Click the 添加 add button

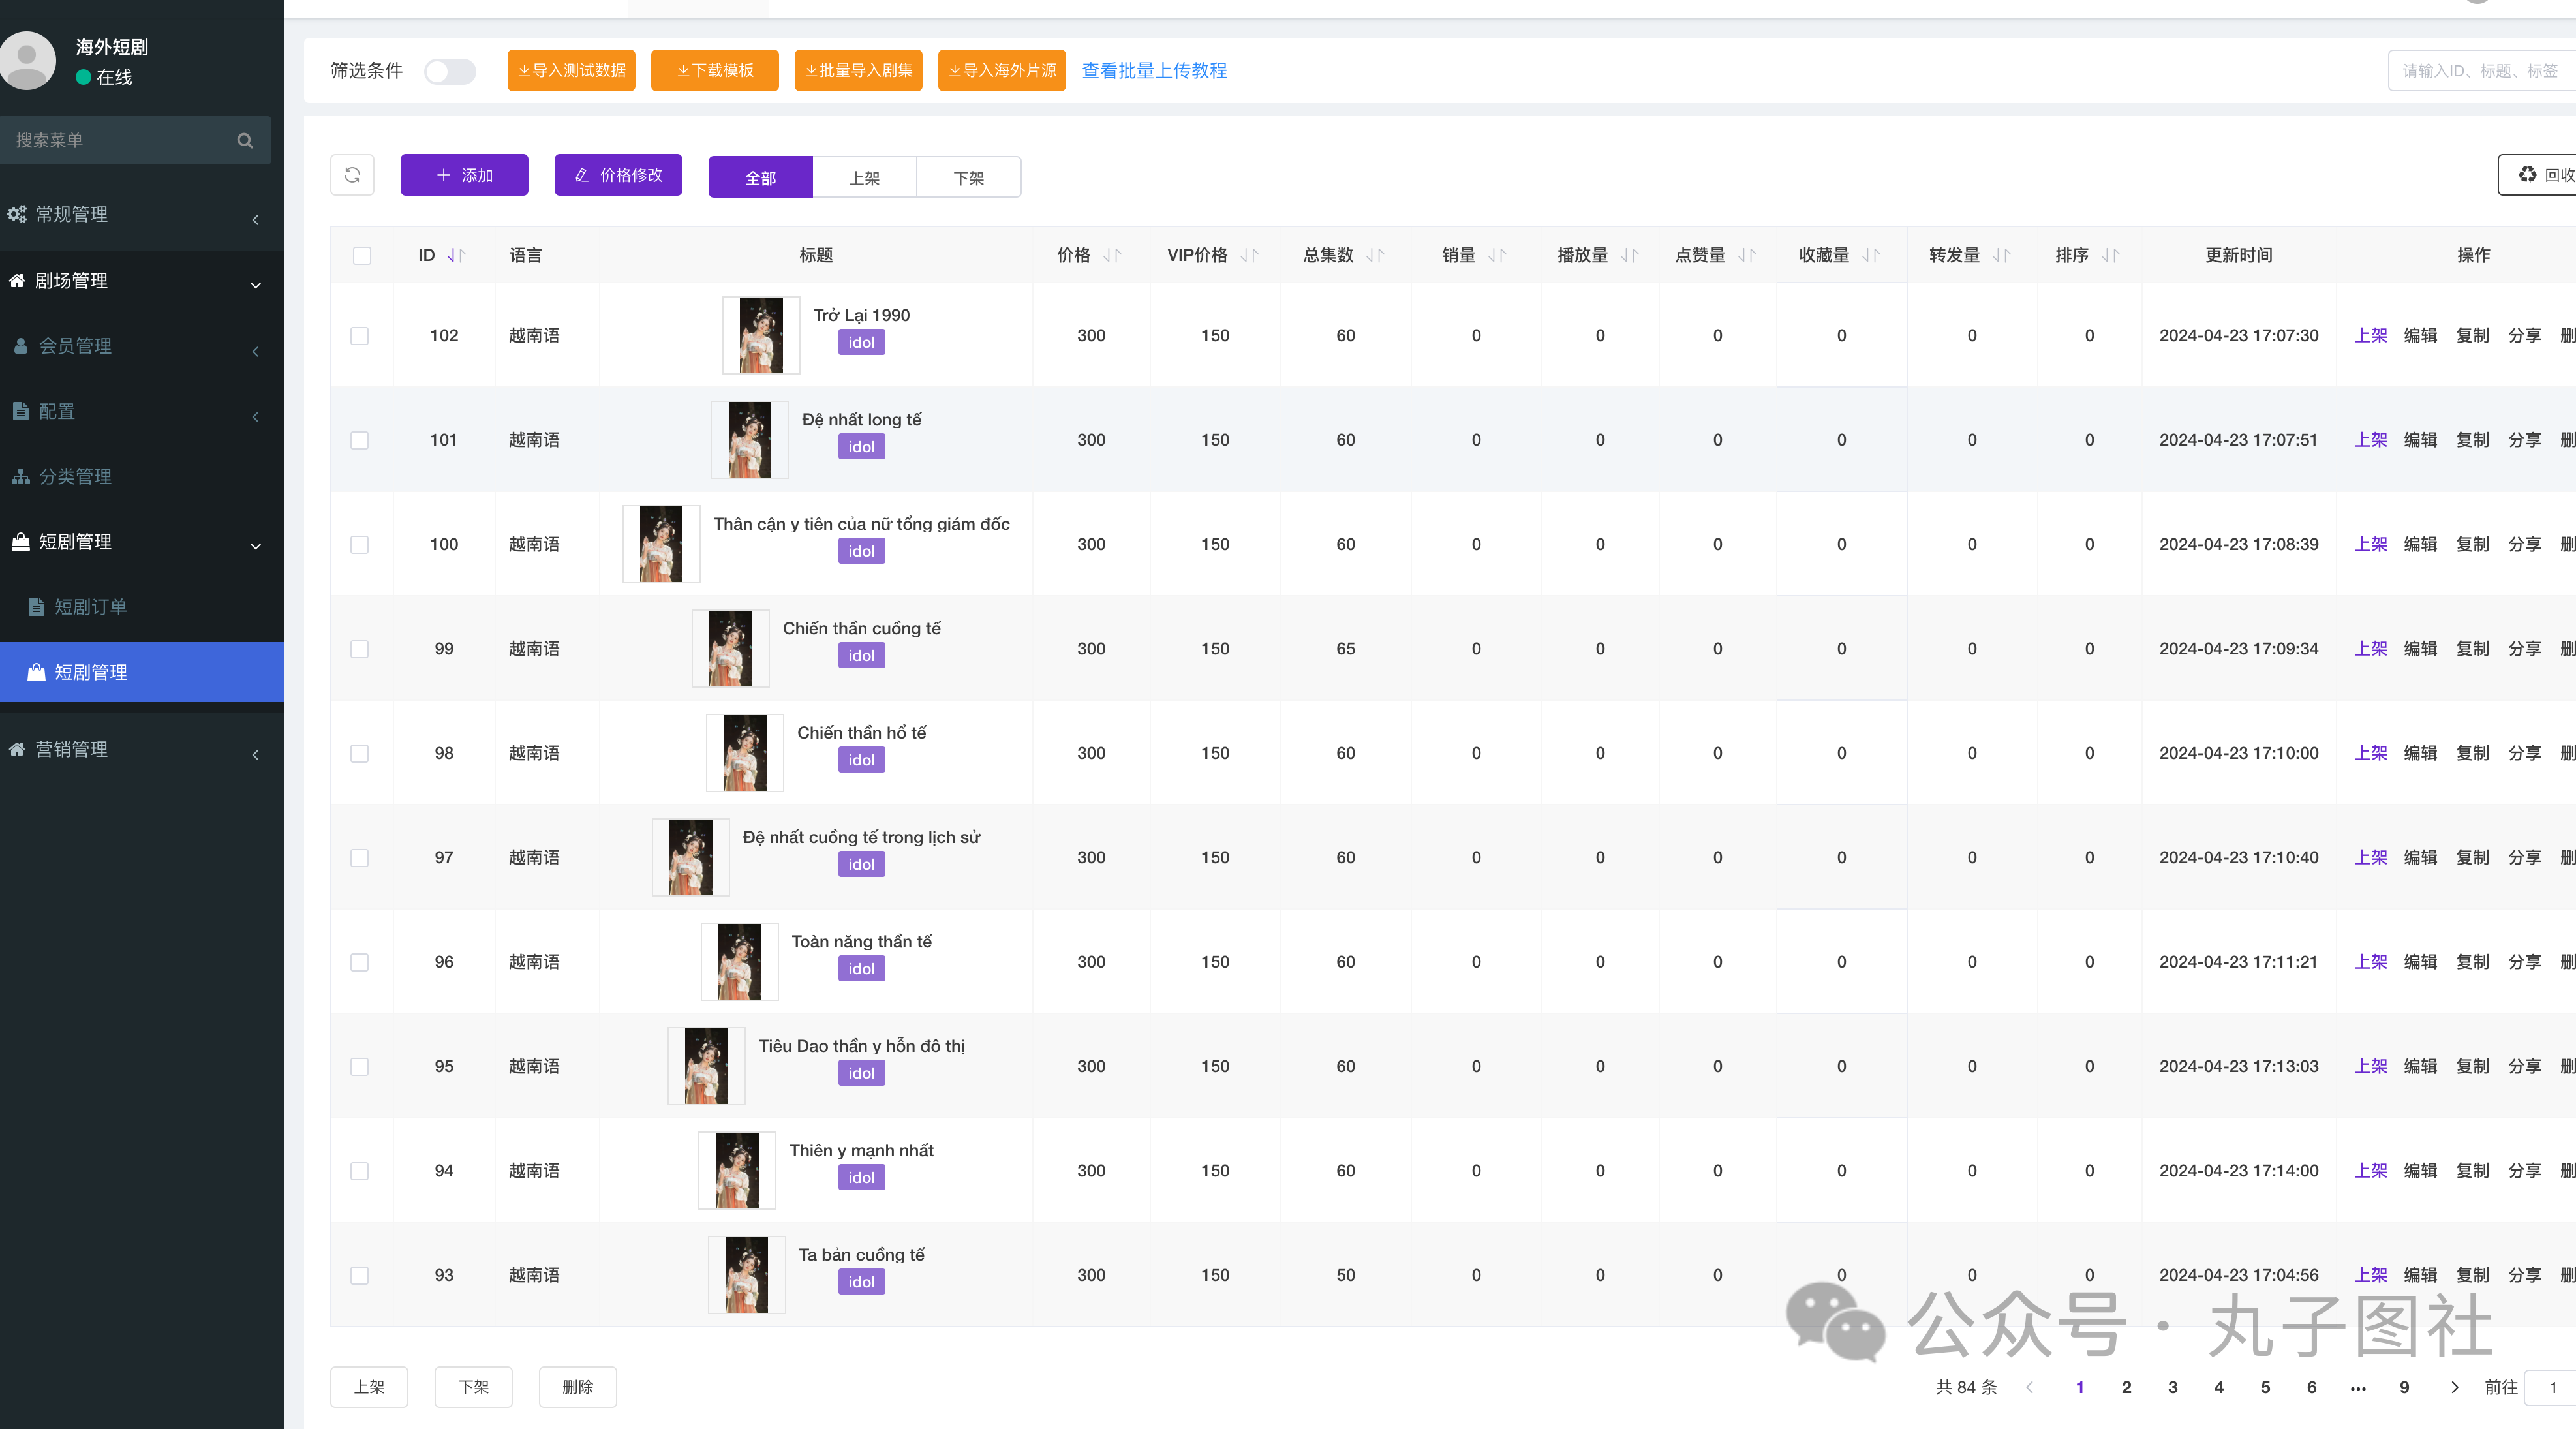[x=464, y=175]
